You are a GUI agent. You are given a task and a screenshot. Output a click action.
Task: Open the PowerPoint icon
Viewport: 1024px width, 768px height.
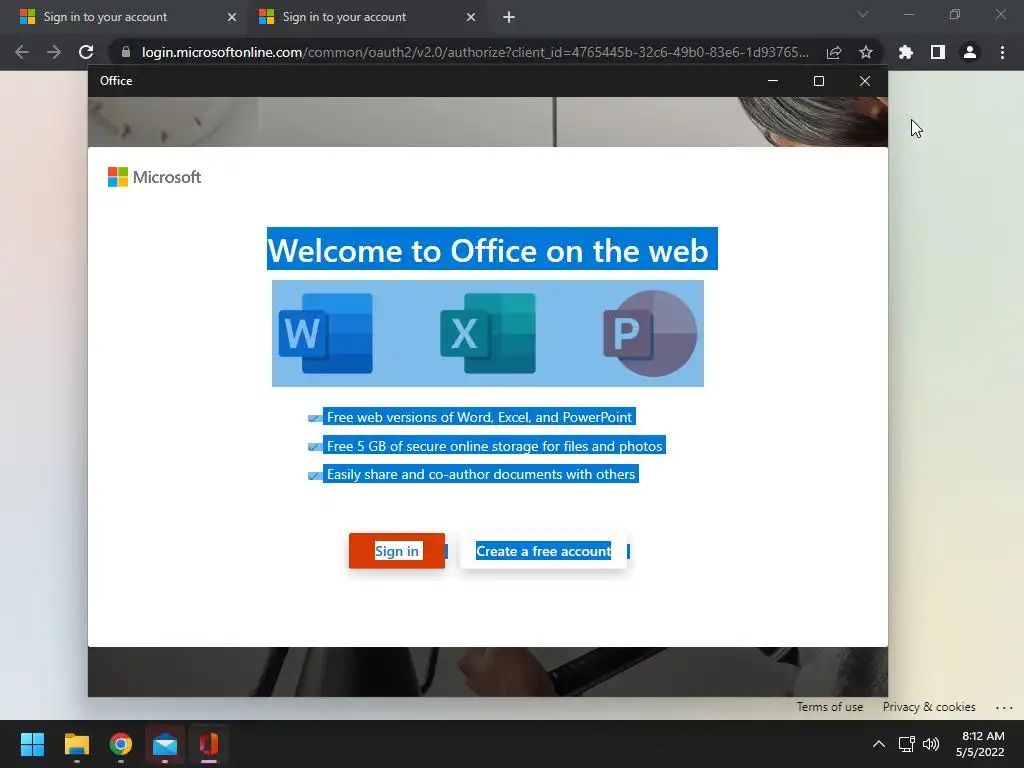tap(650, 333)
